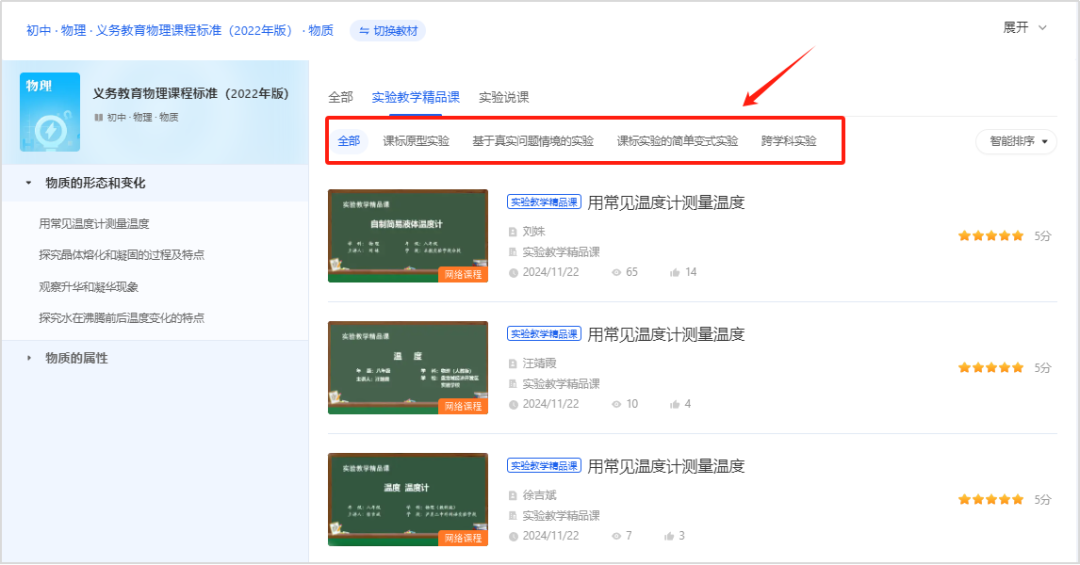Click the 实验教学精品课 badge on 汪靖雨's course
Viewport: 1080px width, 565px height.
[x=544, y=333]
